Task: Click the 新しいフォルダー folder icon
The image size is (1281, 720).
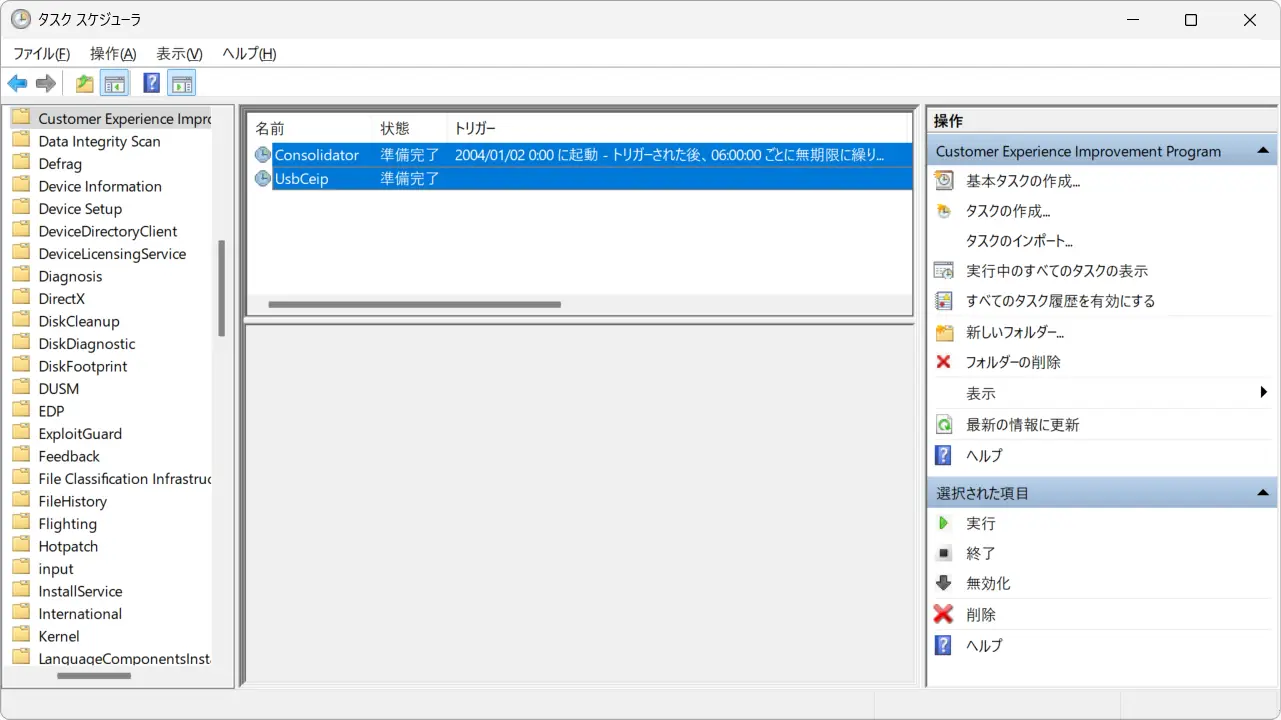Action: tap(944, 332)
